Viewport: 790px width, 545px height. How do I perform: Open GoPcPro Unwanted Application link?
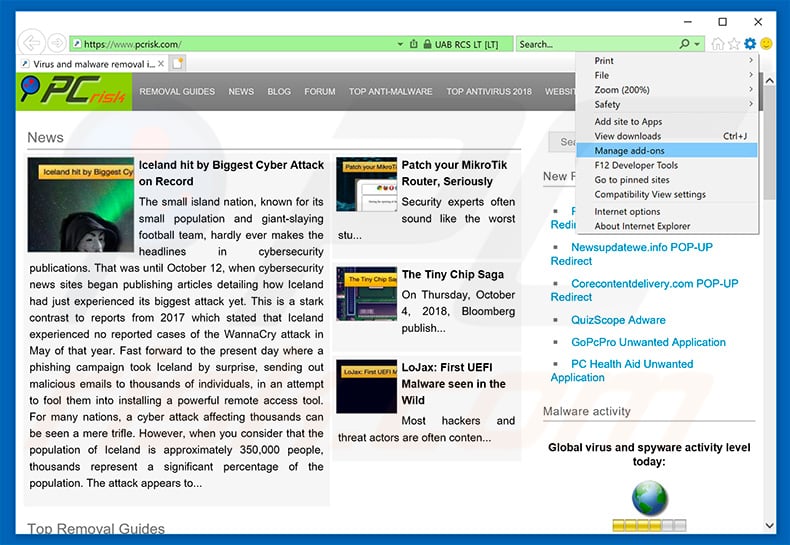click(x=648, y=343)
